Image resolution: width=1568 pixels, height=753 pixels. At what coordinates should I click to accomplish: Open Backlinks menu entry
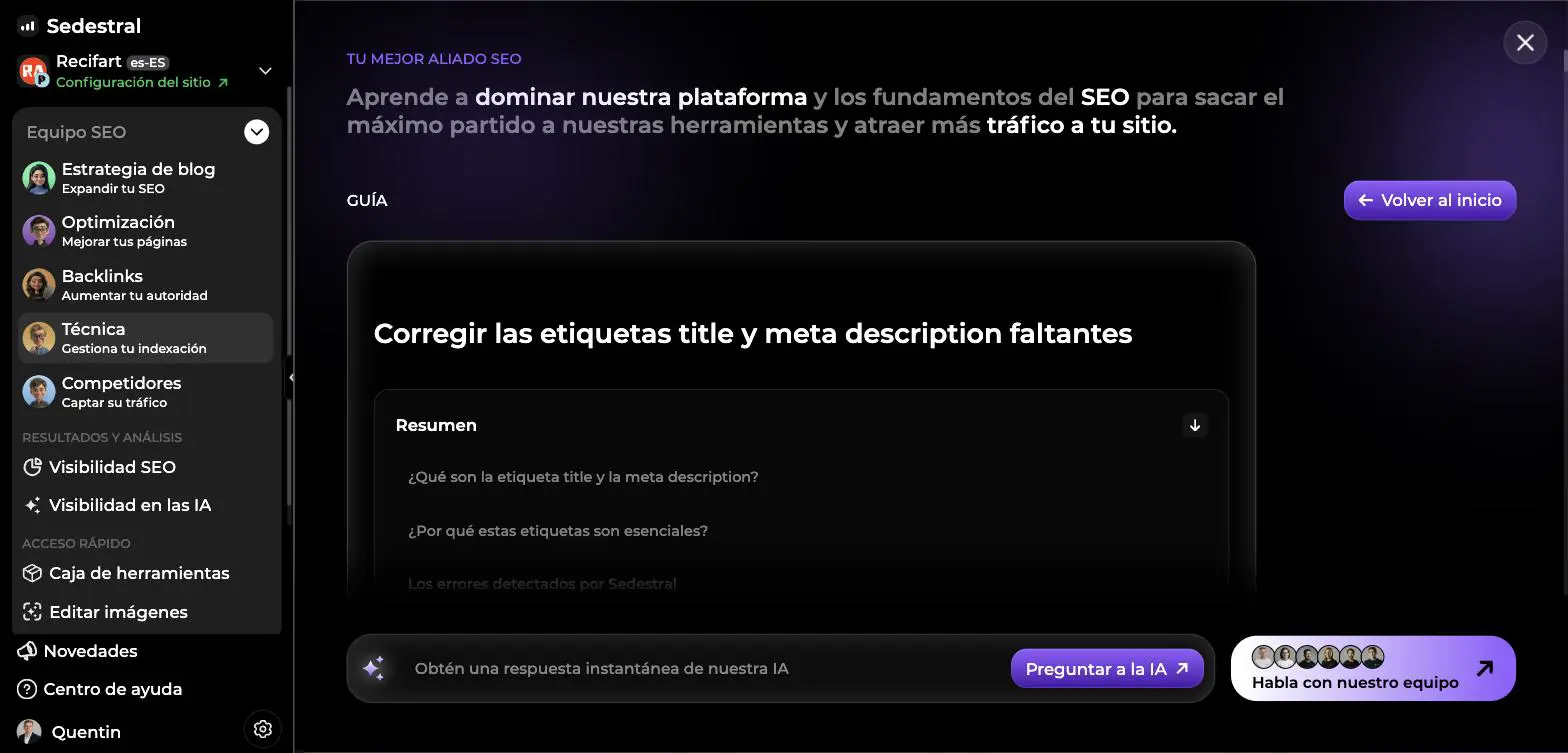pyautogui.click(x=146, y=285)
